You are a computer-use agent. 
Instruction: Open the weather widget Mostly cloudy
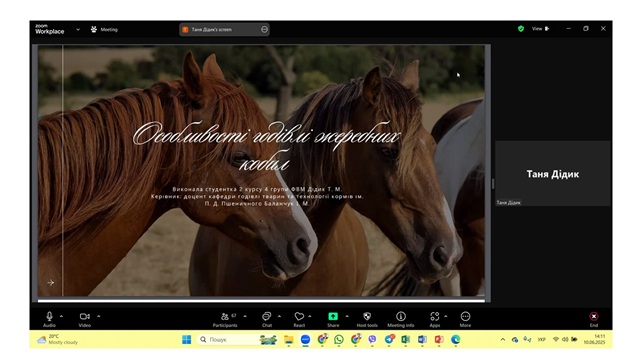pyautogui.click(x=58, y=340)
